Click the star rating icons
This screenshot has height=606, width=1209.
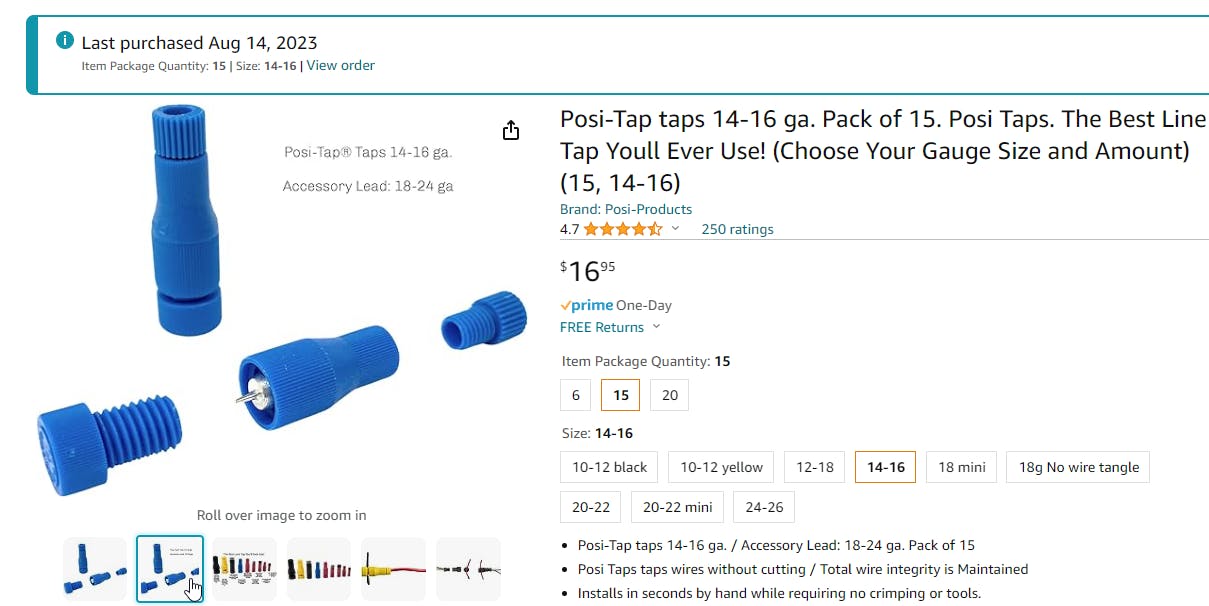point(622,229)
